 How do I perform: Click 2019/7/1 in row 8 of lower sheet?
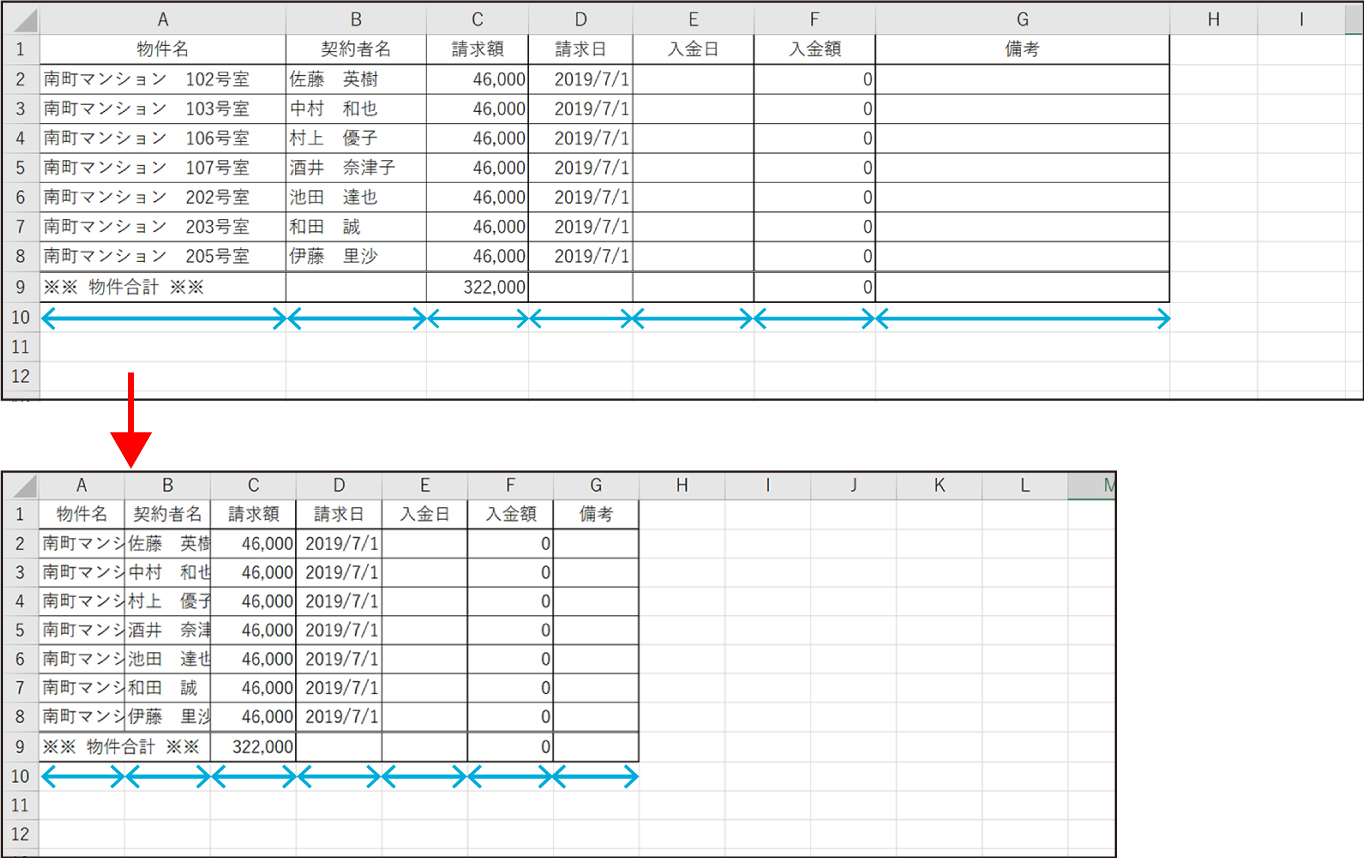coord(339,717)
